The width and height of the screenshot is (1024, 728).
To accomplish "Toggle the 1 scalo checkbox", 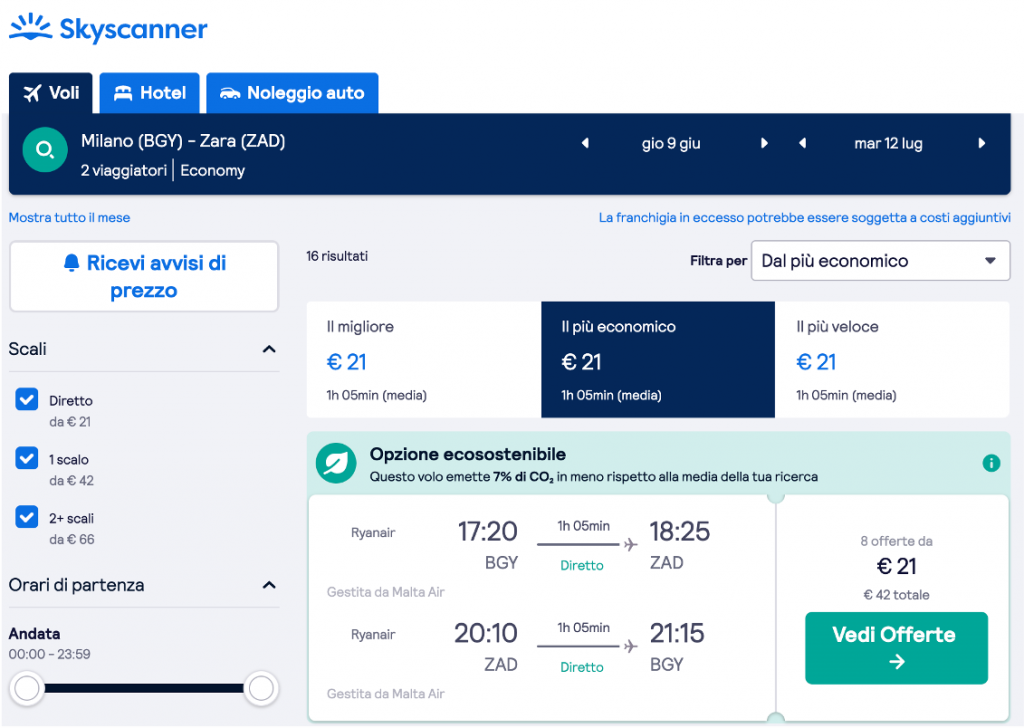I will [x=27, y=459].
